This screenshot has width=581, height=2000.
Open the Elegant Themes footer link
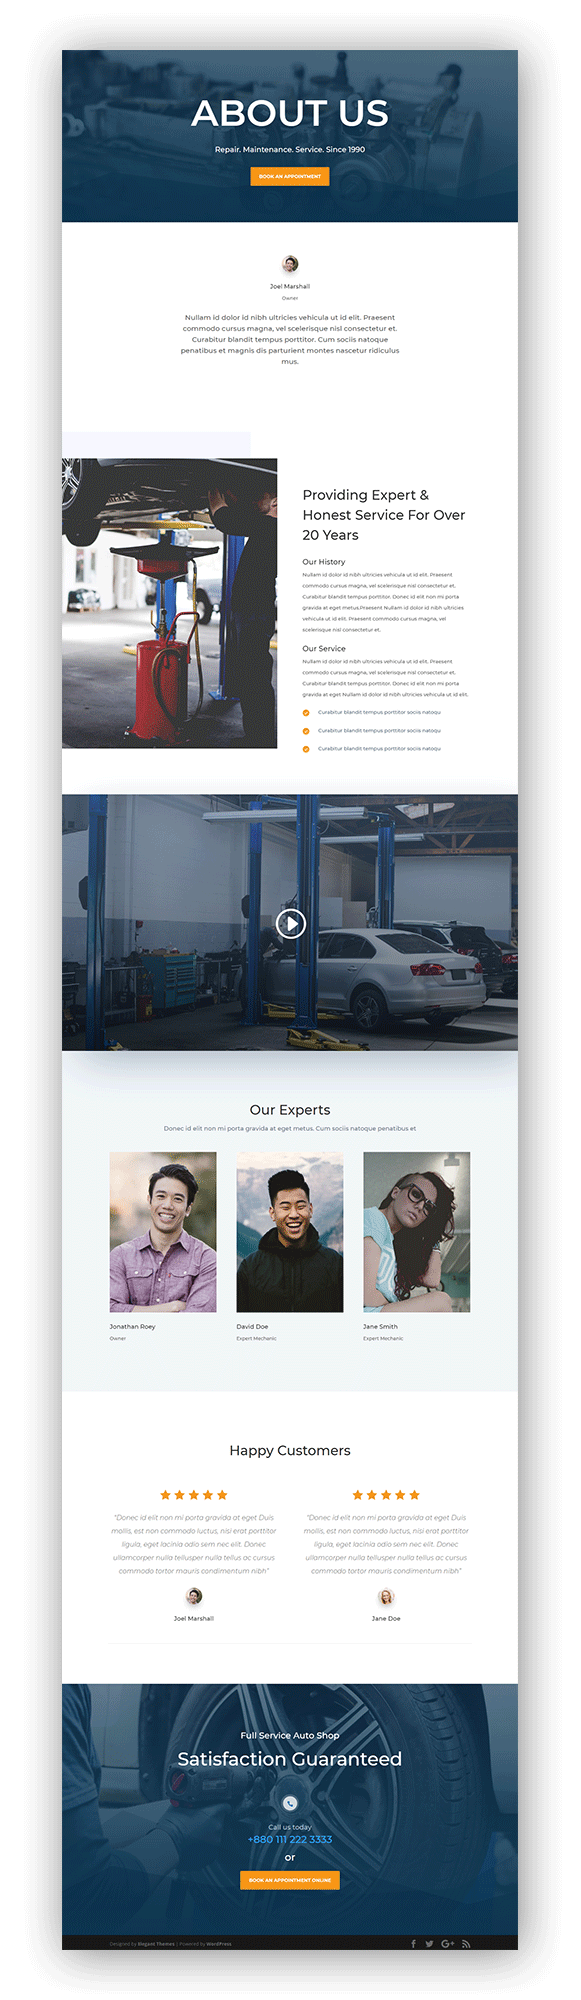(x=156, y=1944)
